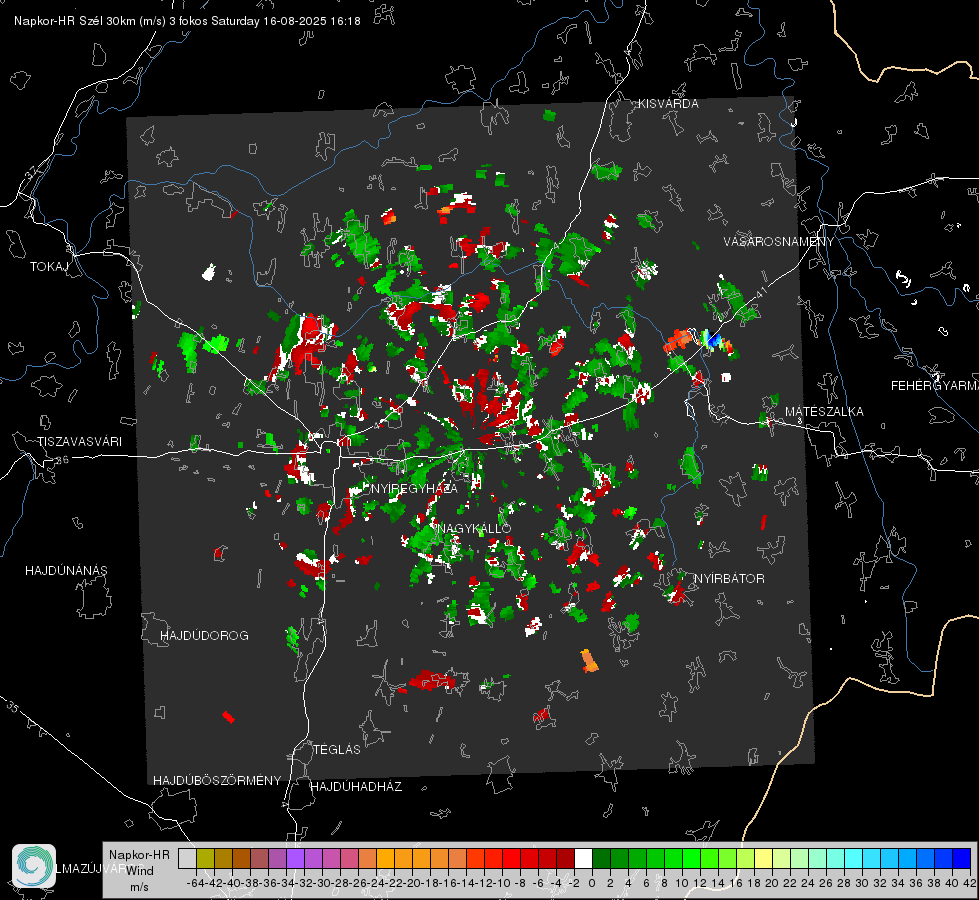Image resolution: width=979 pixels, height=900 pixels.
Task: Click the TOKAJ city label
Action: pos(49,267)
